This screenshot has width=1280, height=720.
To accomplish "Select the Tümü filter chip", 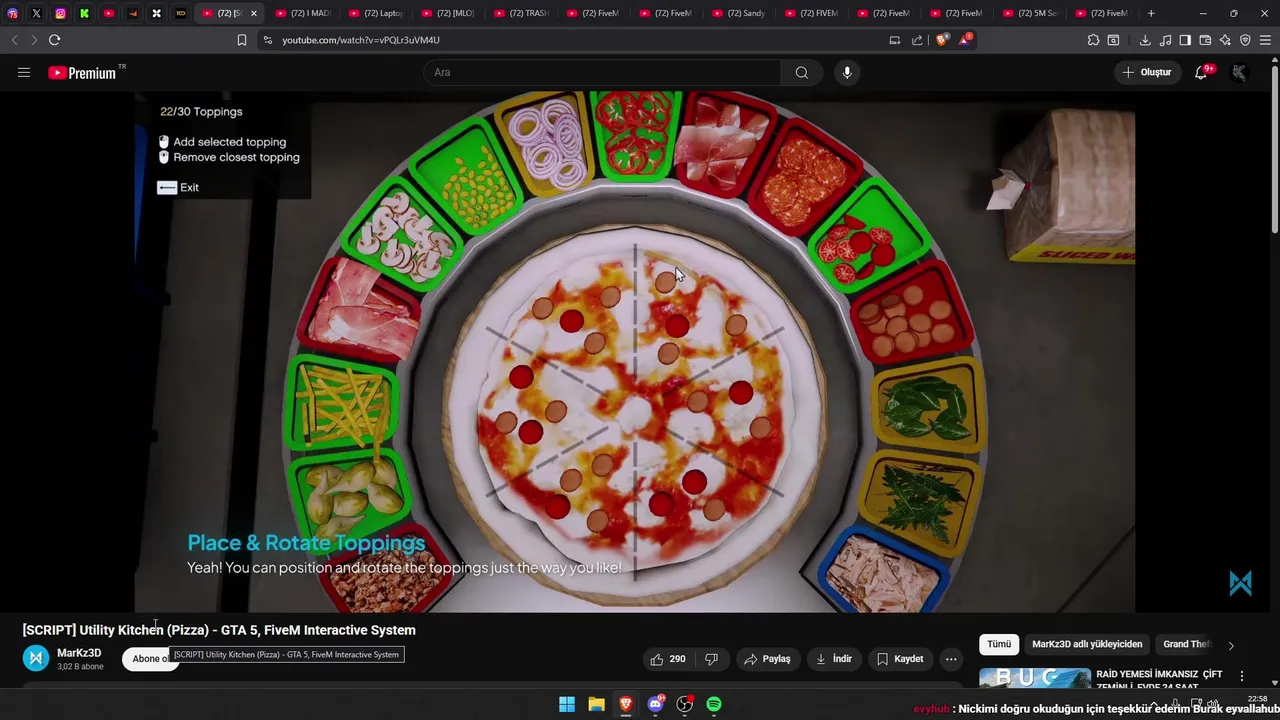I will click(999, 644).
